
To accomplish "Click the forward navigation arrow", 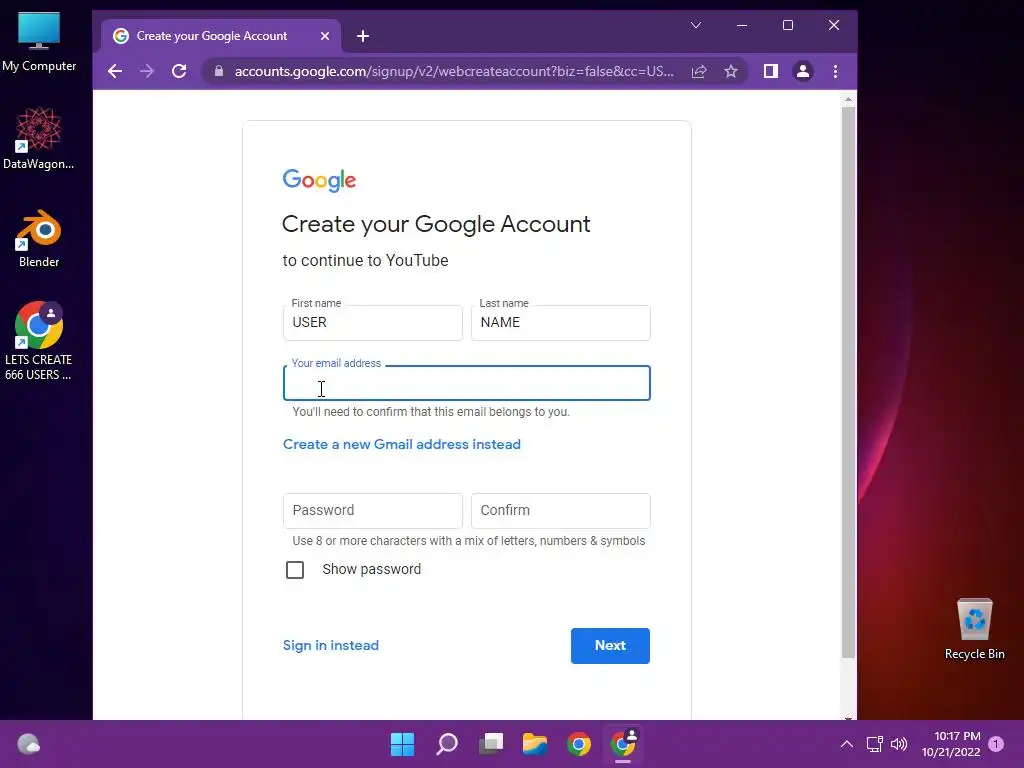I will click(x=147, y=71).
